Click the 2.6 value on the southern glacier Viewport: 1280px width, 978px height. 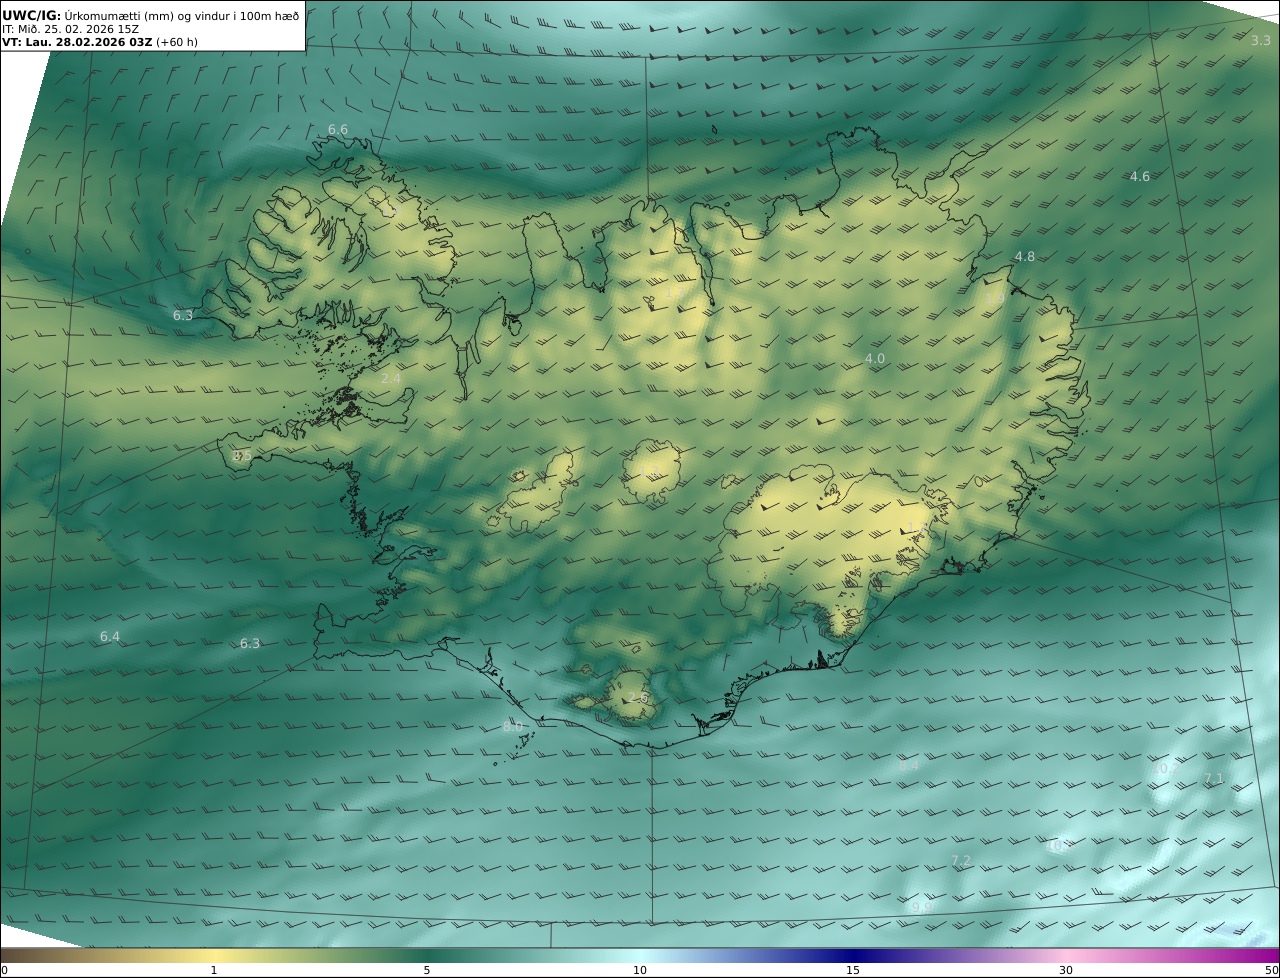tap(638, 697)
